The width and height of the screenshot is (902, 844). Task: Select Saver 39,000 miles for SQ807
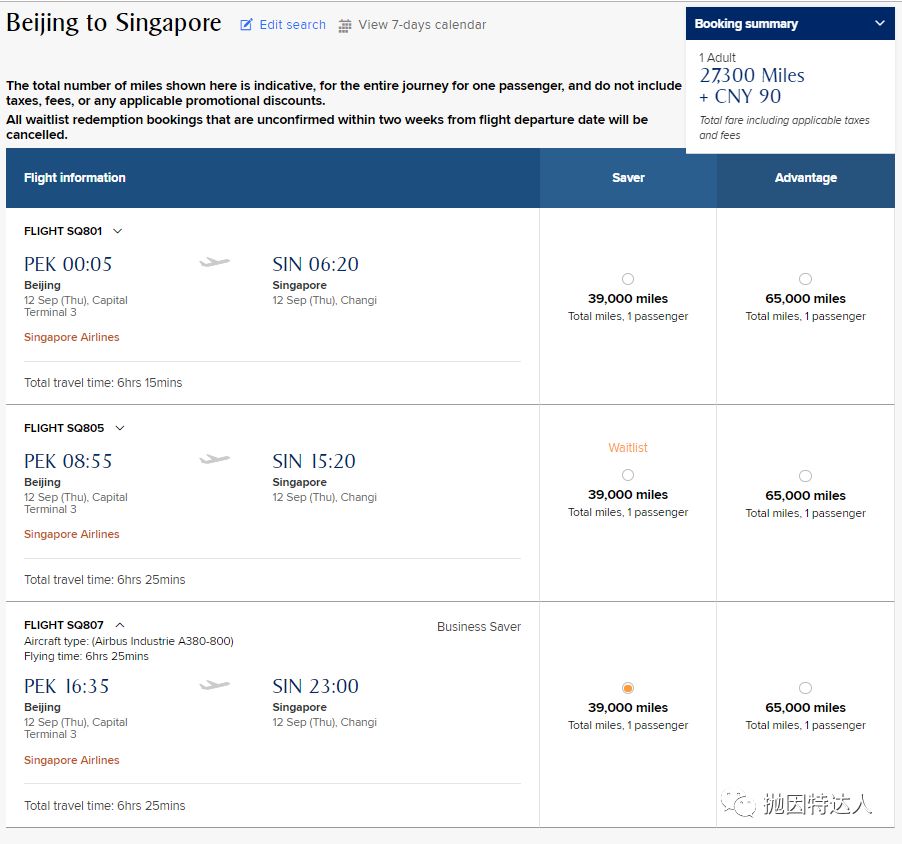pyautogui.click(x=628, y=688)
